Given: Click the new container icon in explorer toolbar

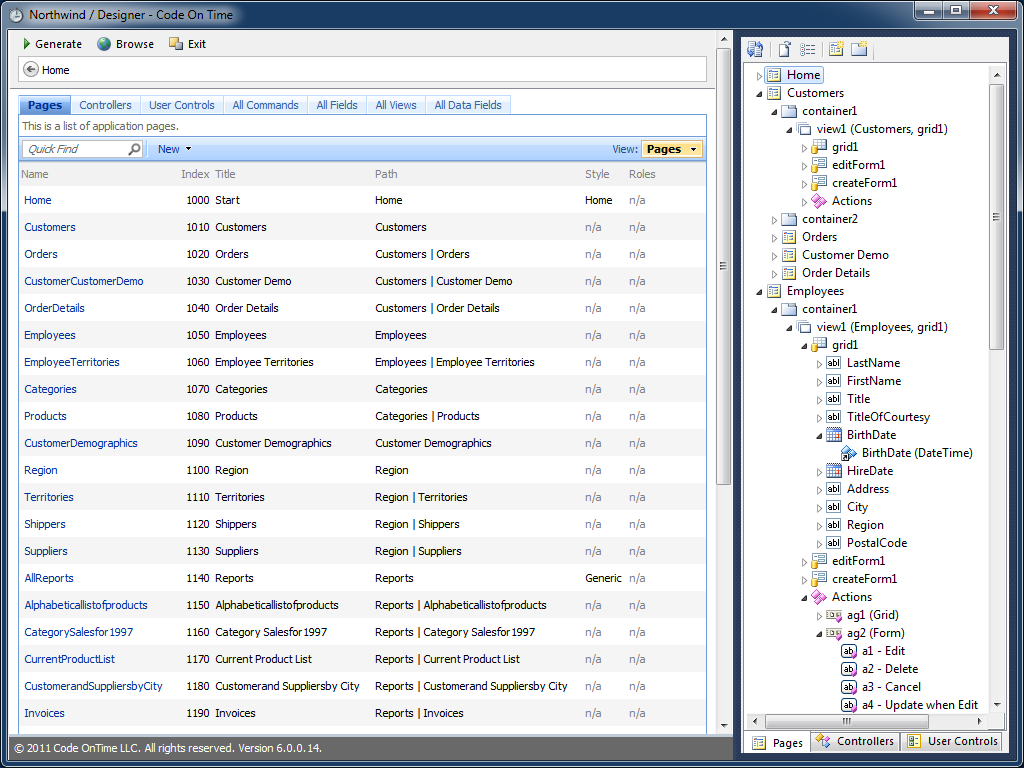Looking at the screenshot, I should point(859,49).
